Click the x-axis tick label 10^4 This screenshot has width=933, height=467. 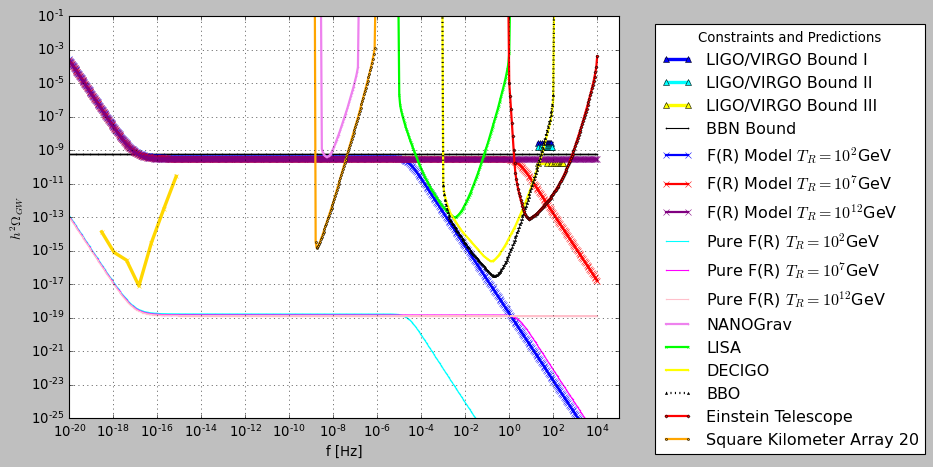[598, 430]
